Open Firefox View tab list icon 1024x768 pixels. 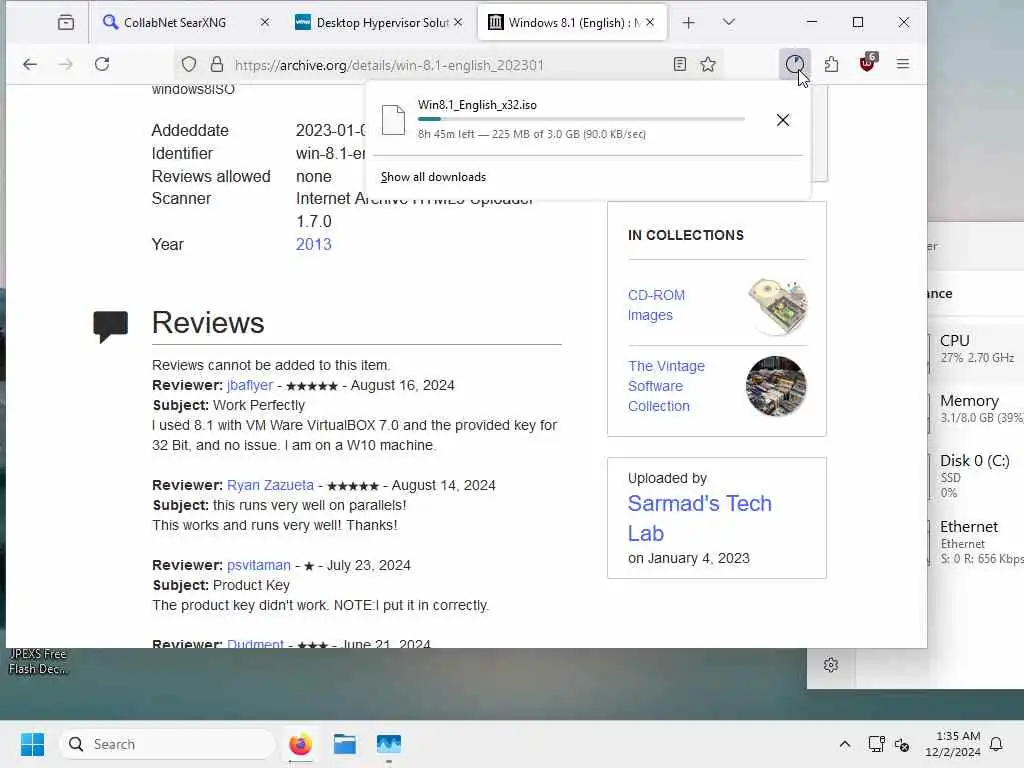66,23
